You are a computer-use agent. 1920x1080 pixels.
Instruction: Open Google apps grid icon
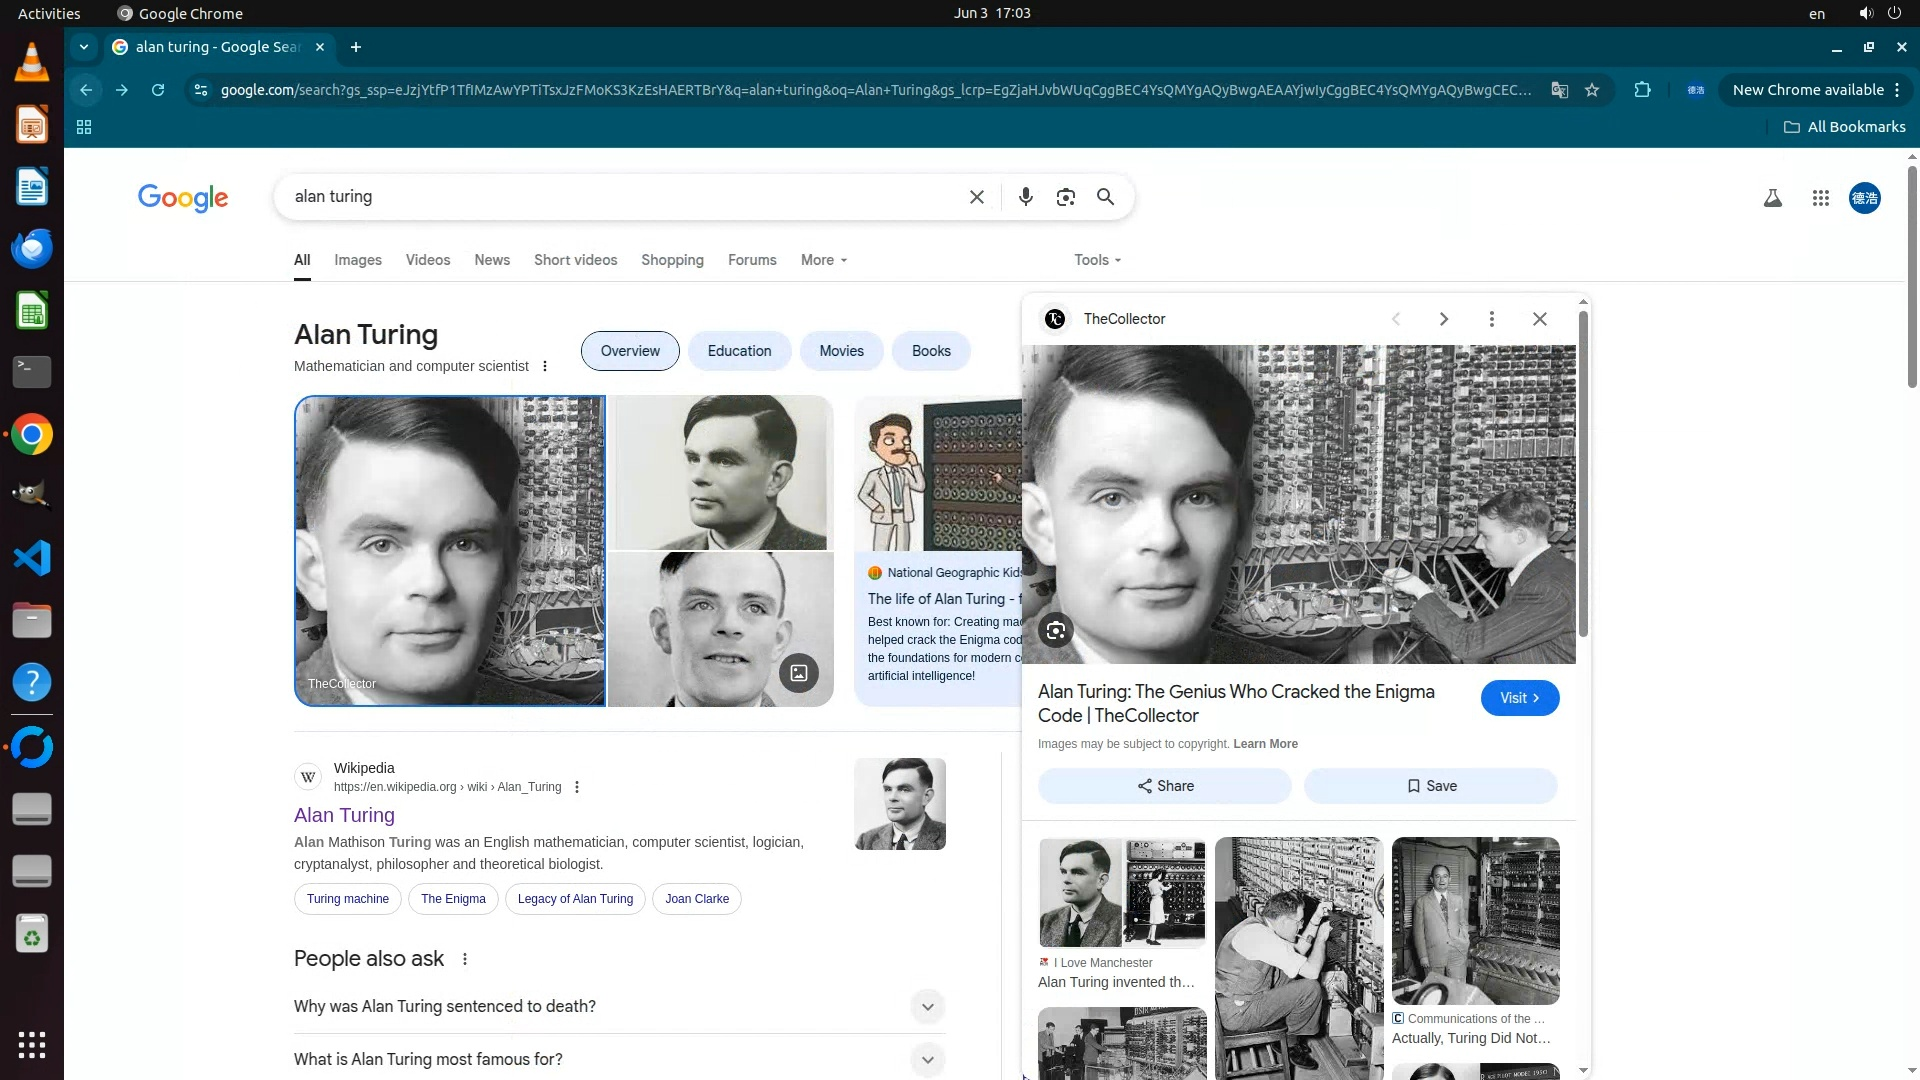pos(1820,198)
